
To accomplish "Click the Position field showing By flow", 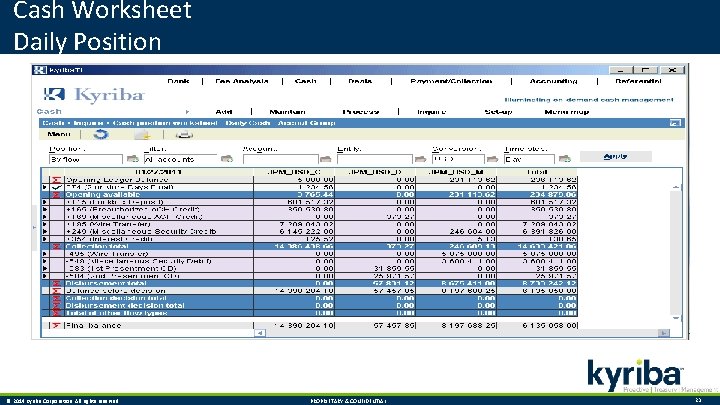I will click(86, 159).
